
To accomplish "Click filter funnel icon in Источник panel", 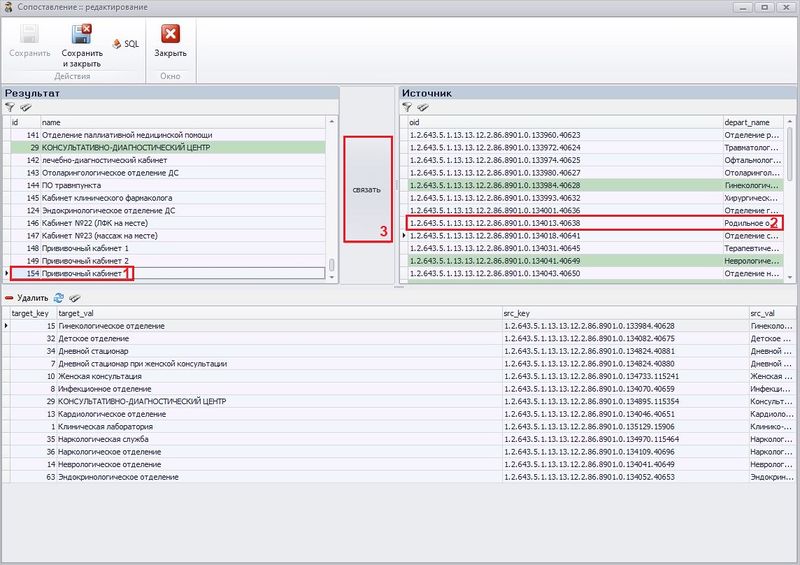I will pyautogui.click(x=408, y=106).
